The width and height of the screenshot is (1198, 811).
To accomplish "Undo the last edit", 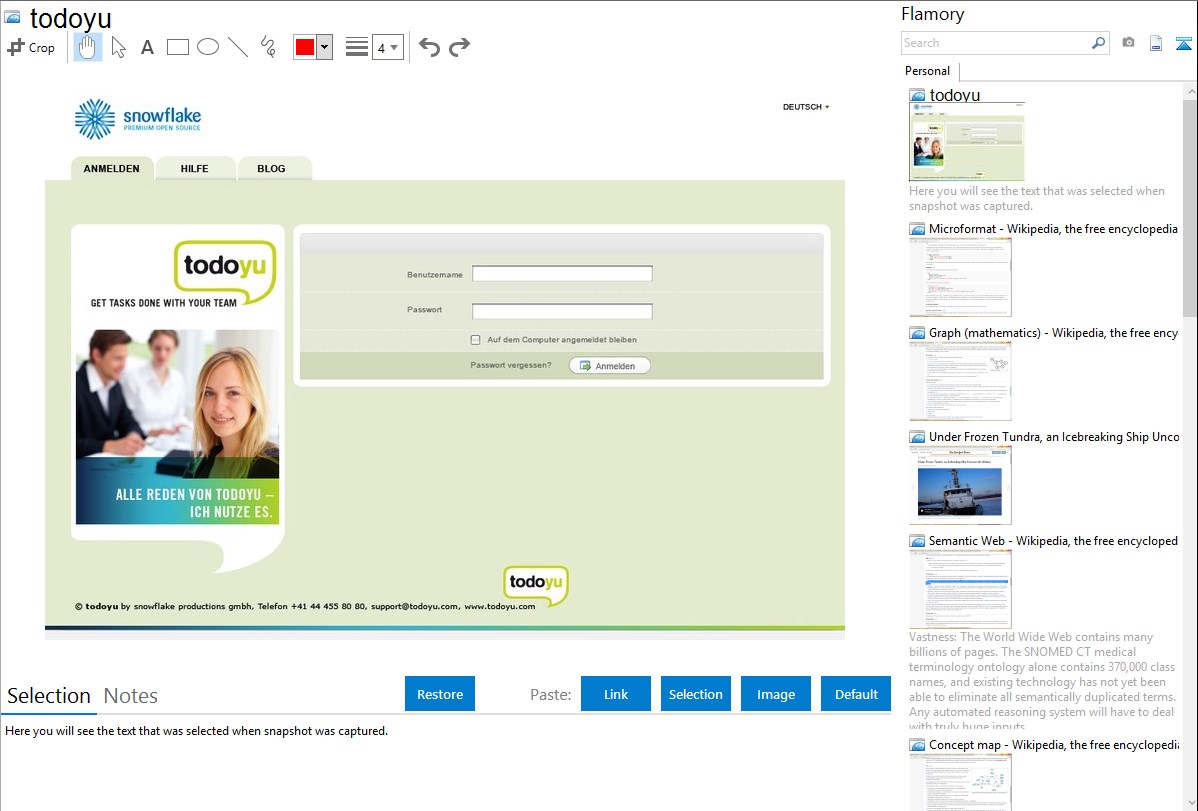I will (429, 47).
